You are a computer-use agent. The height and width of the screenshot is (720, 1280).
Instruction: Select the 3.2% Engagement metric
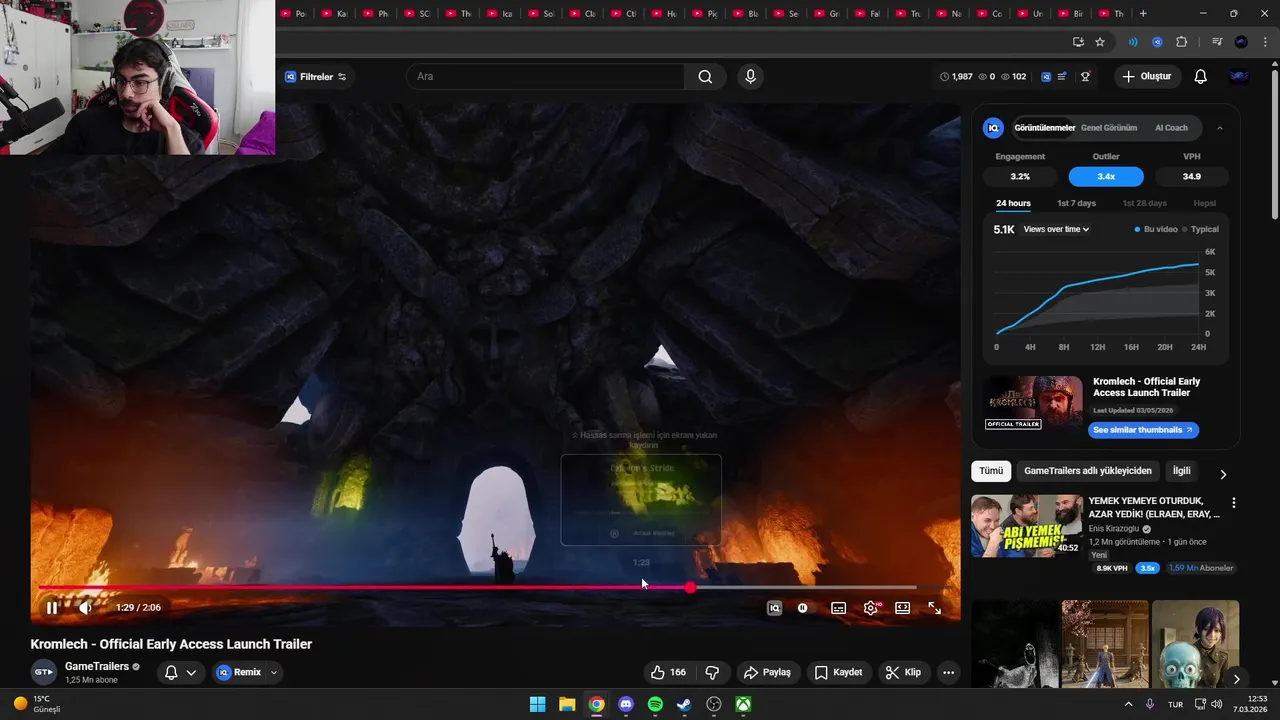click(1020, 176)
